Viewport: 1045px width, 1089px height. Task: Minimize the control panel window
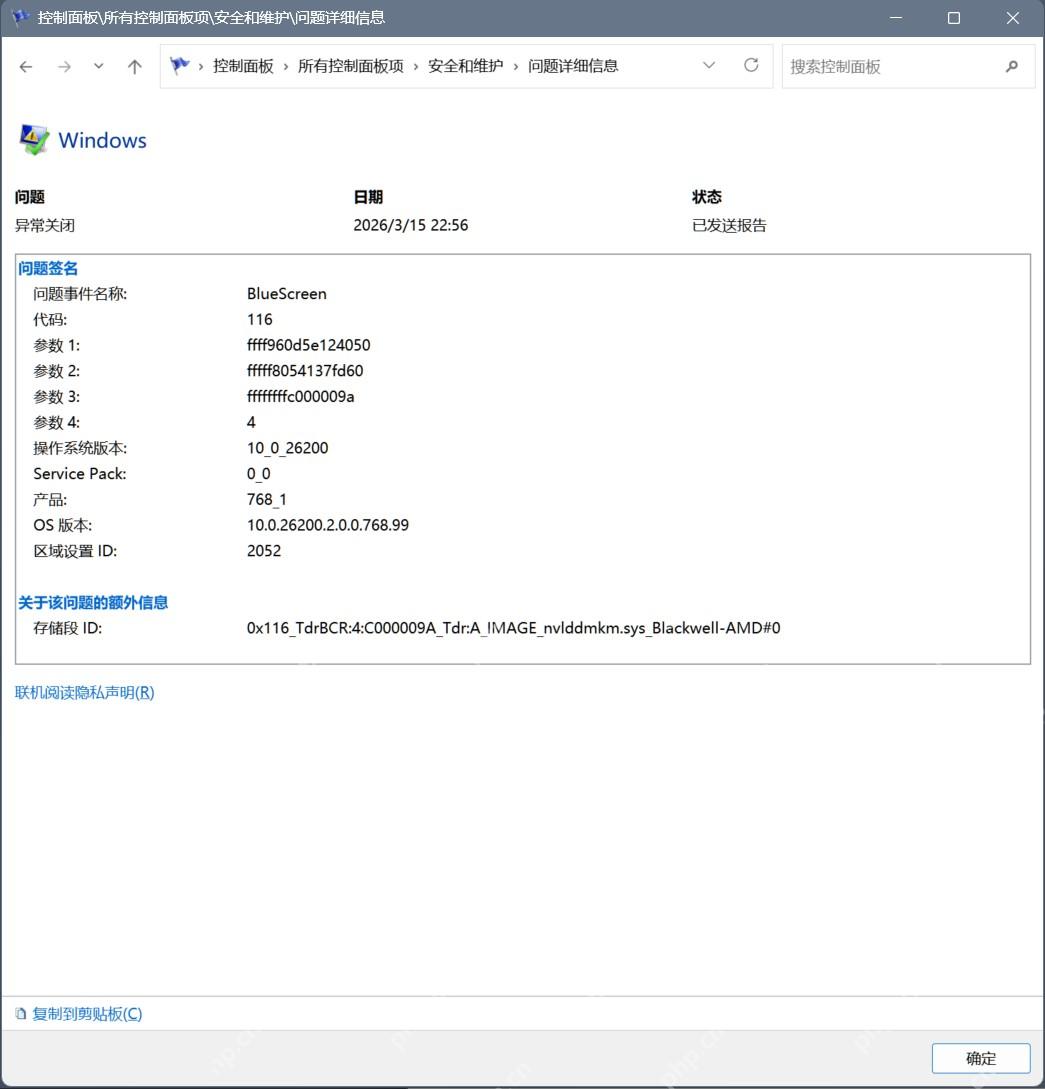896,18
